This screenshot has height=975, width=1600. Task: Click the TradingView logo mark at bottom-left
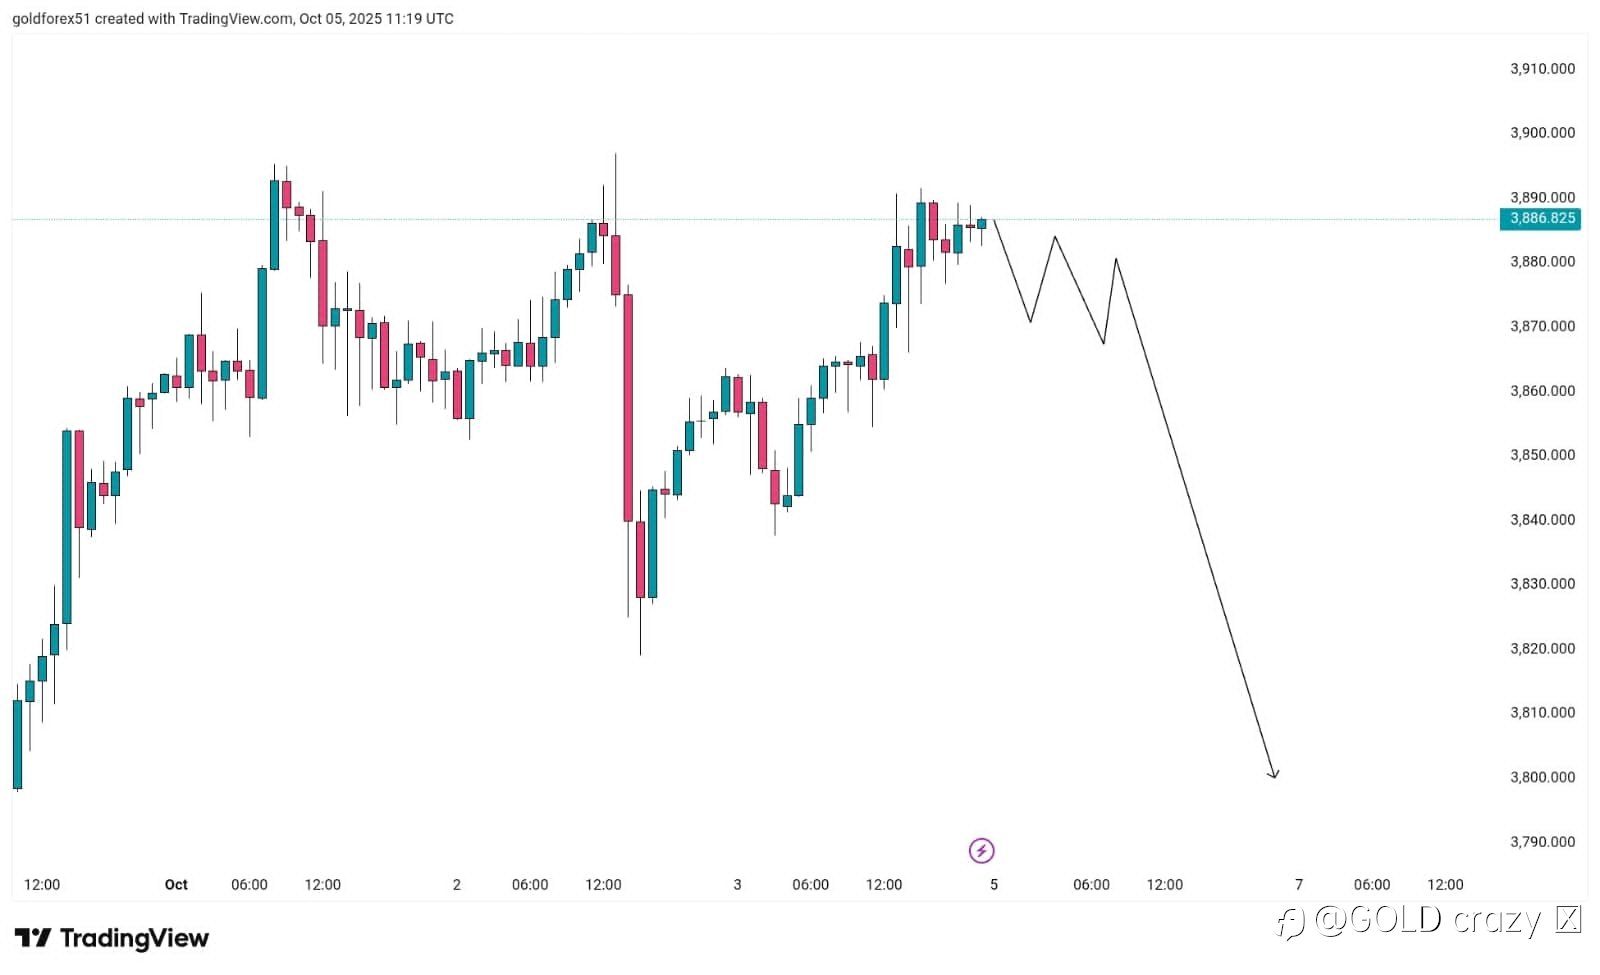[33, 938]
